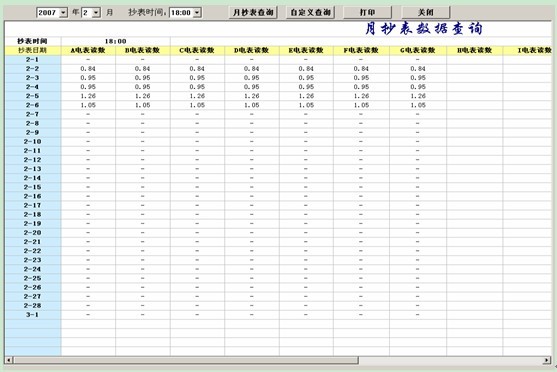Select the E电表读数 column header
Screen dimensions: 557x372
point(306,50)
